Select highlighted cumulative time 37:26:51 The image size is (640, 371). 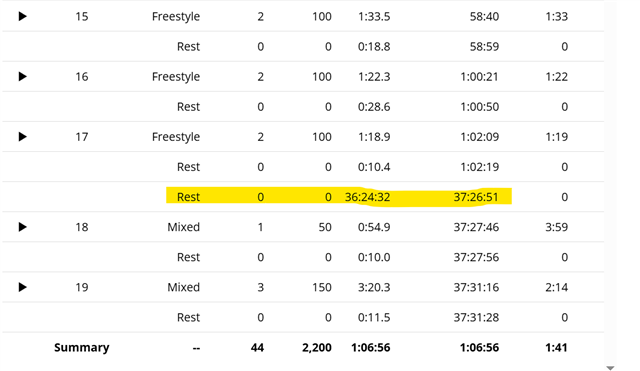(476, 197)
